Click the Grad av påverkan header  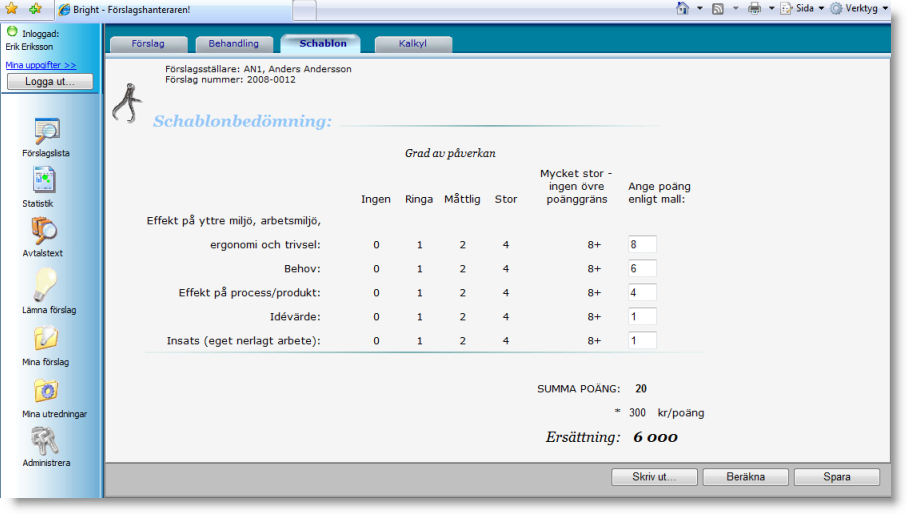coord(450,153)
